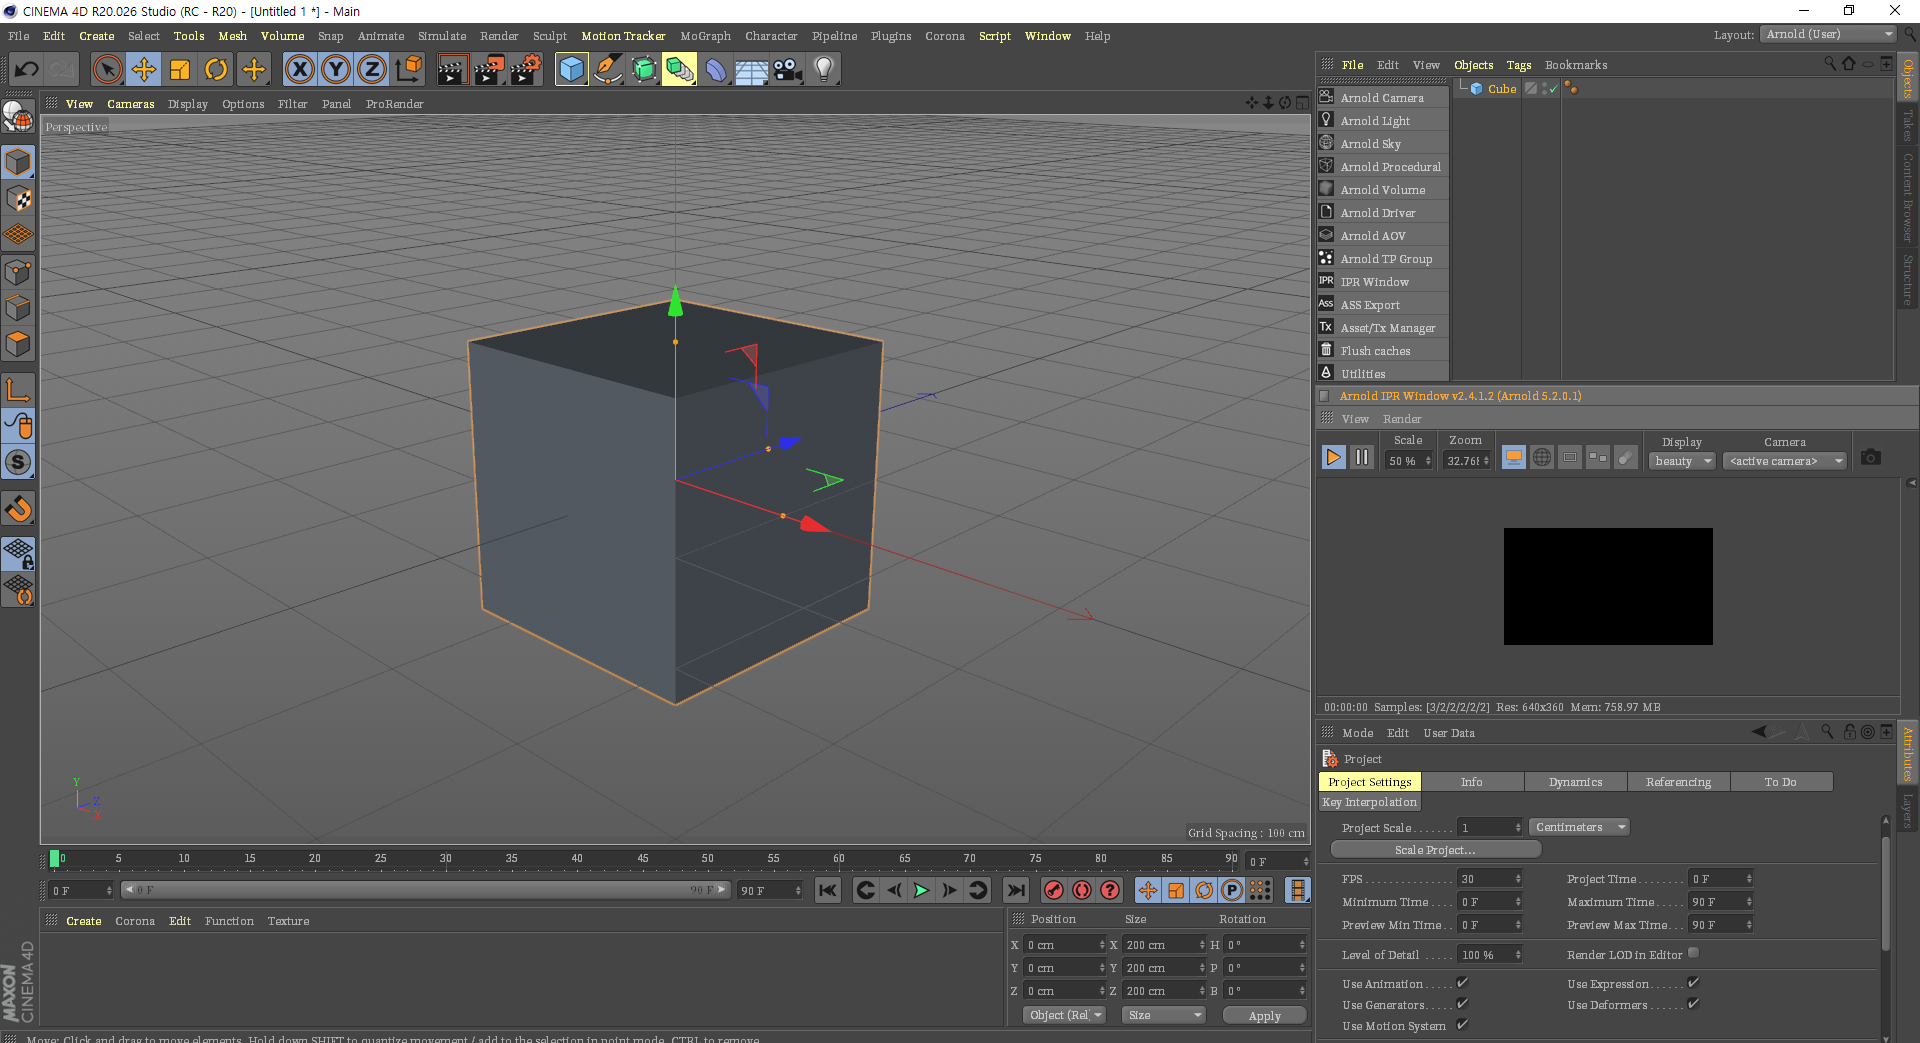Click the Coordinate System icon
Image resolution: width=1920 pixels, height=1043 pixels.
409,69
